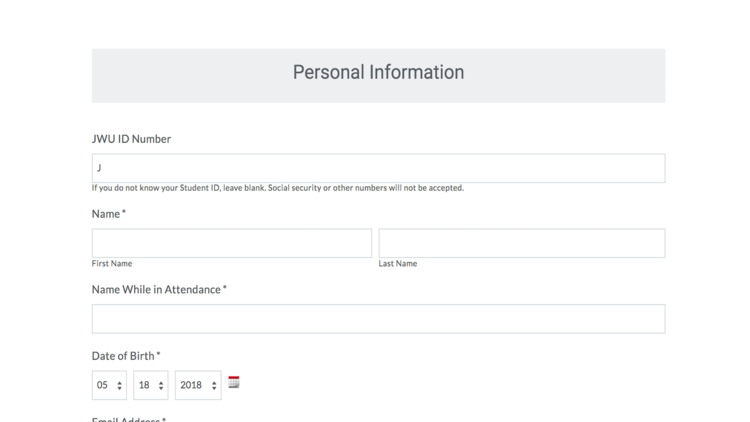750x422 pixels.
Task: Click the JWU ID Number label
Action: pyautogui.click(x=131, y=139)
